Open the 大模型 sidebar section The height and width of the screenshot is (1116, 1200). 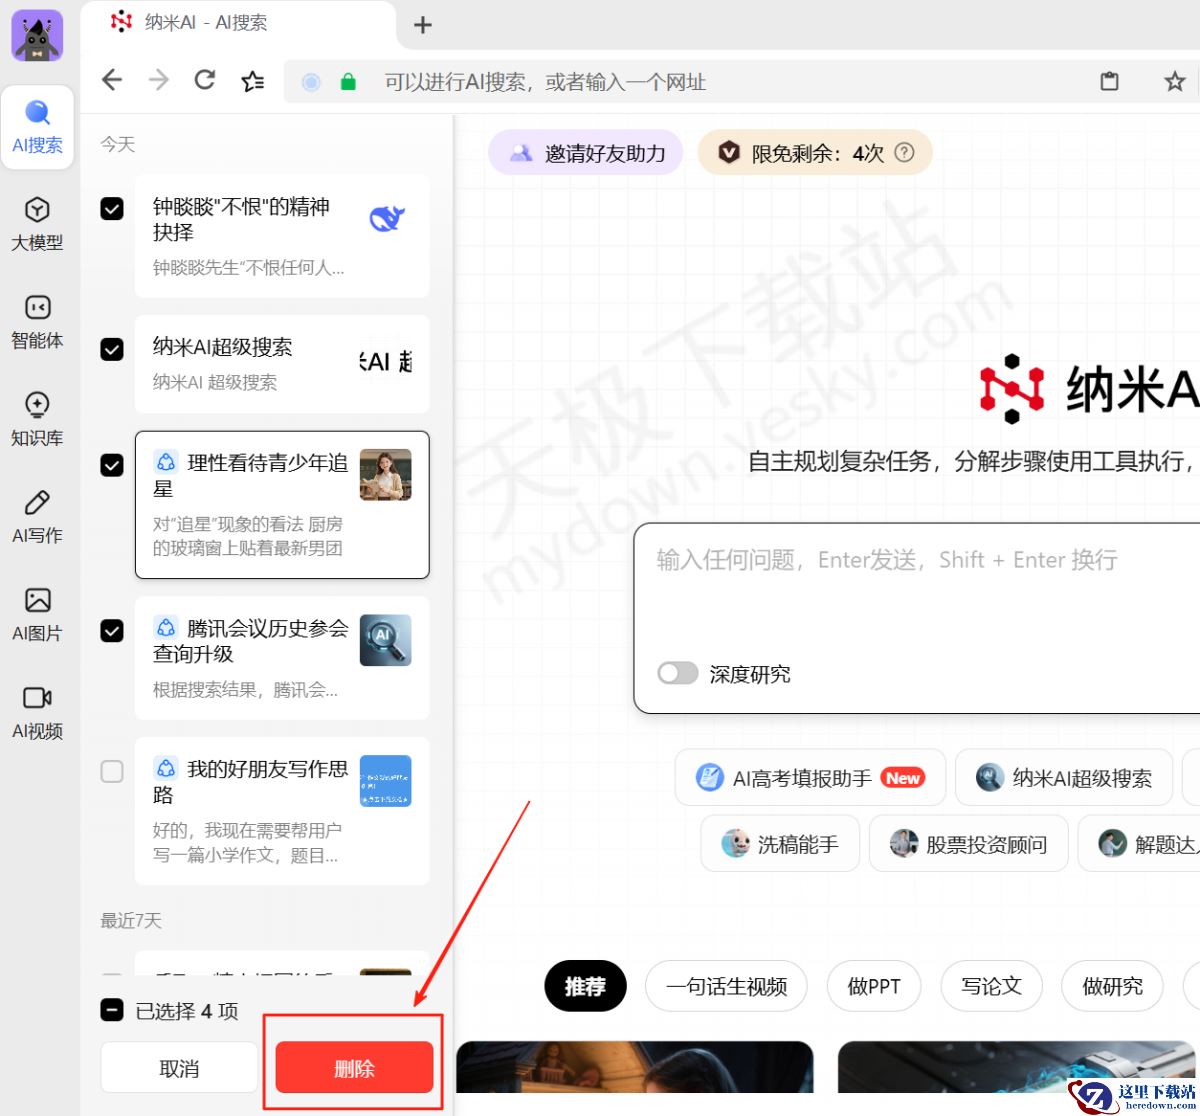[x=37, y=224]
